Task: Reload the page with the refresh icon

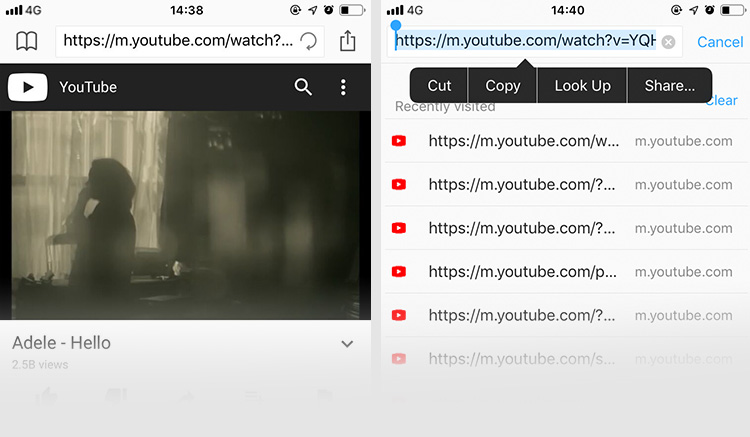Action: coord(309,41)
